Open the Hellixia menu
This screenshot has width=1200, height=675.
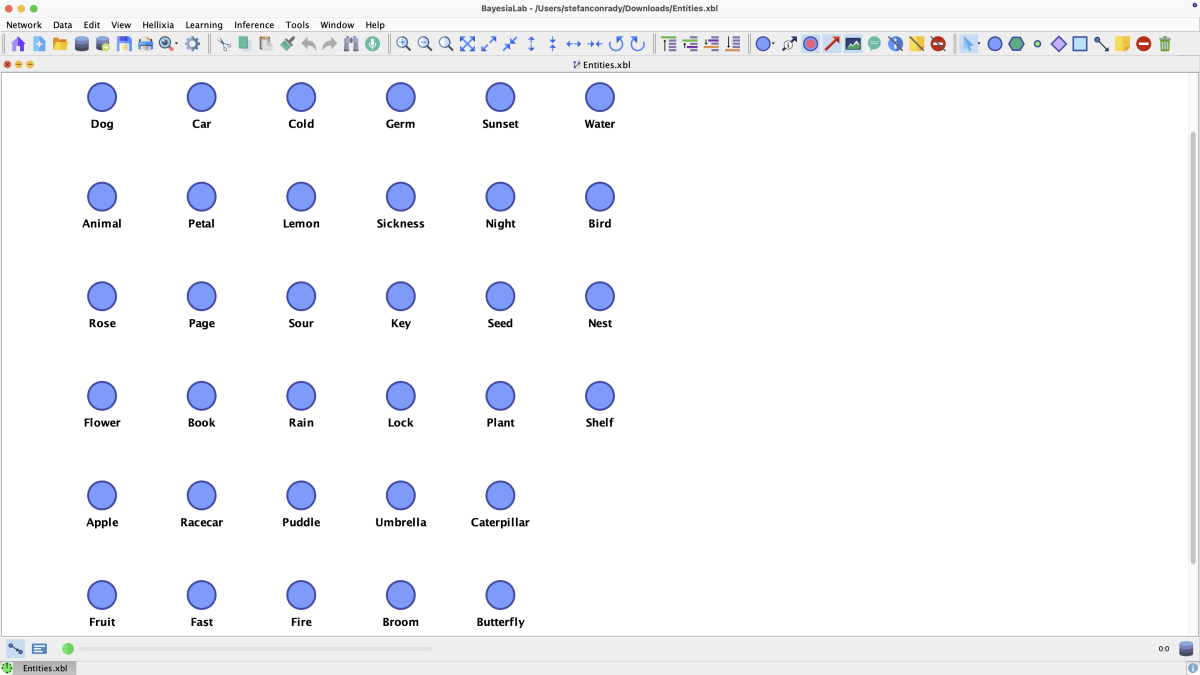coord(158,25)
